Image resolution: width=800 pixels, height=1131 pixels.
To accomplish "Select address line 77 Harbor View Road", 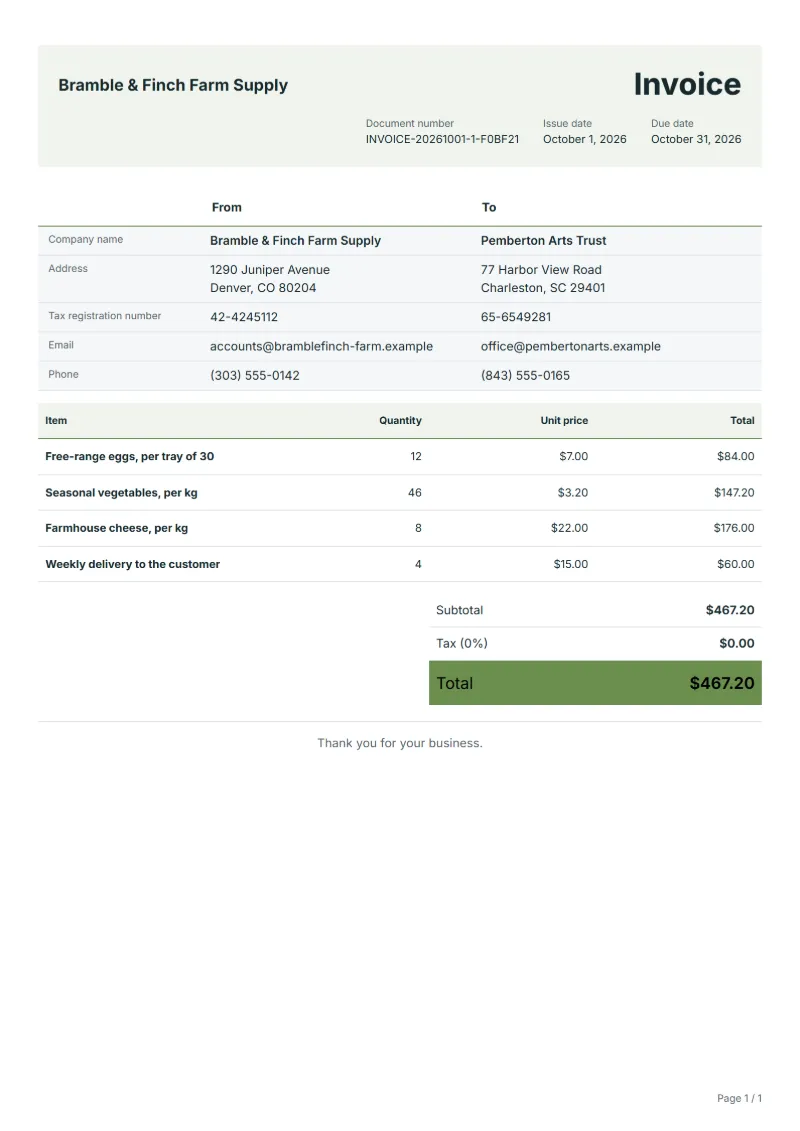I will (541, 270).
